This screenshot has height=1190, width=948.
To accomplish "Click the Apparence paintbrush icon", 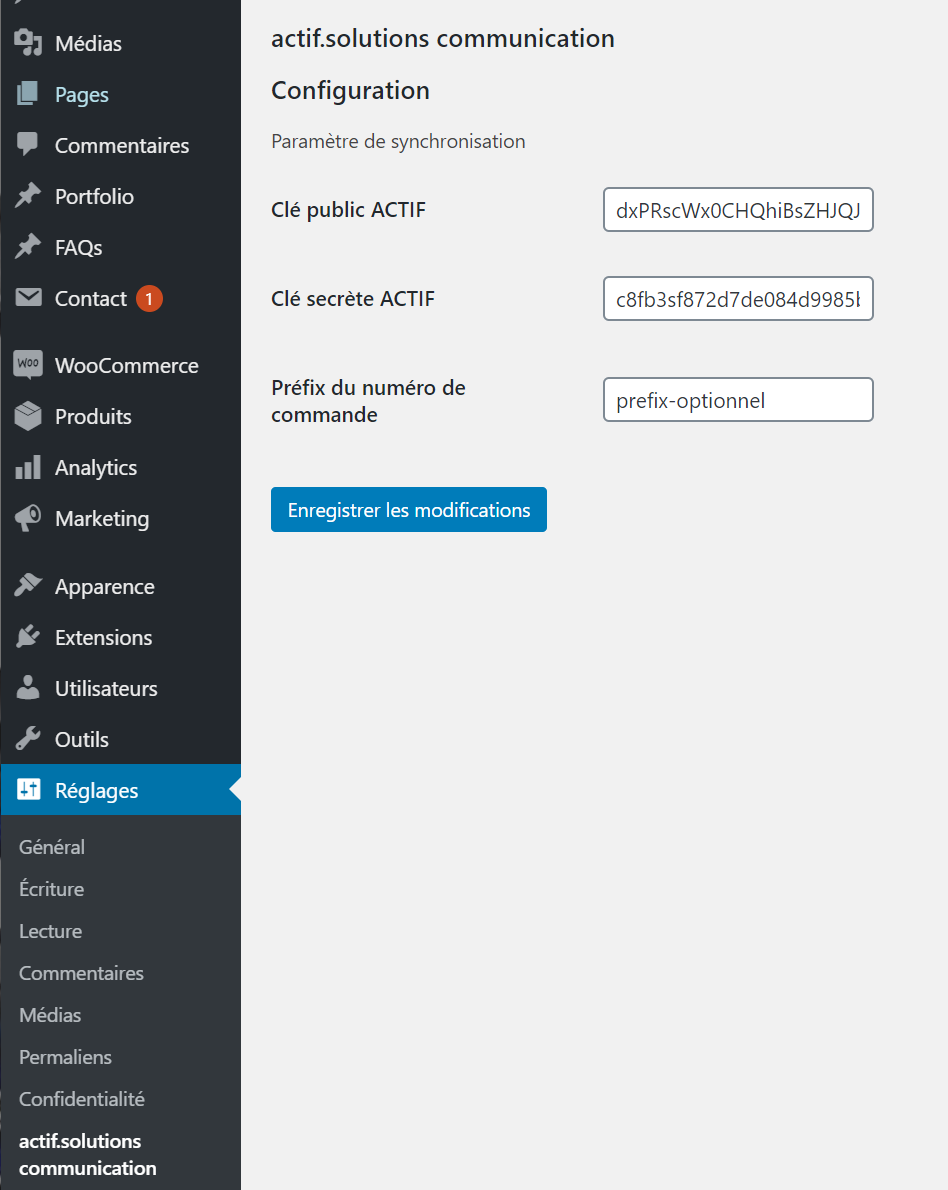I will pos(28,586).
